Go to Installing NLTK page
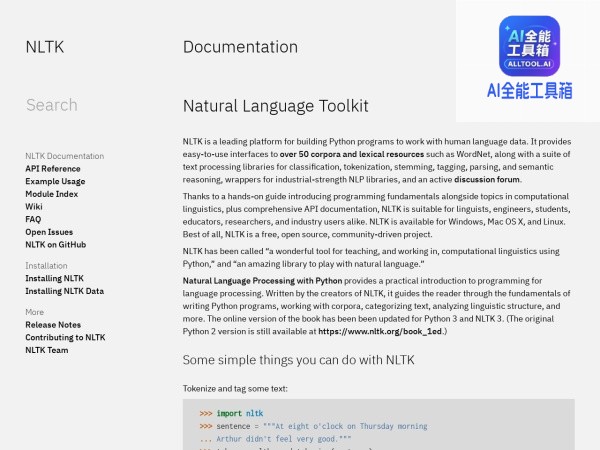Image resolution: width=600 pixels, height=450 pixels. click(x=54, y=278)
